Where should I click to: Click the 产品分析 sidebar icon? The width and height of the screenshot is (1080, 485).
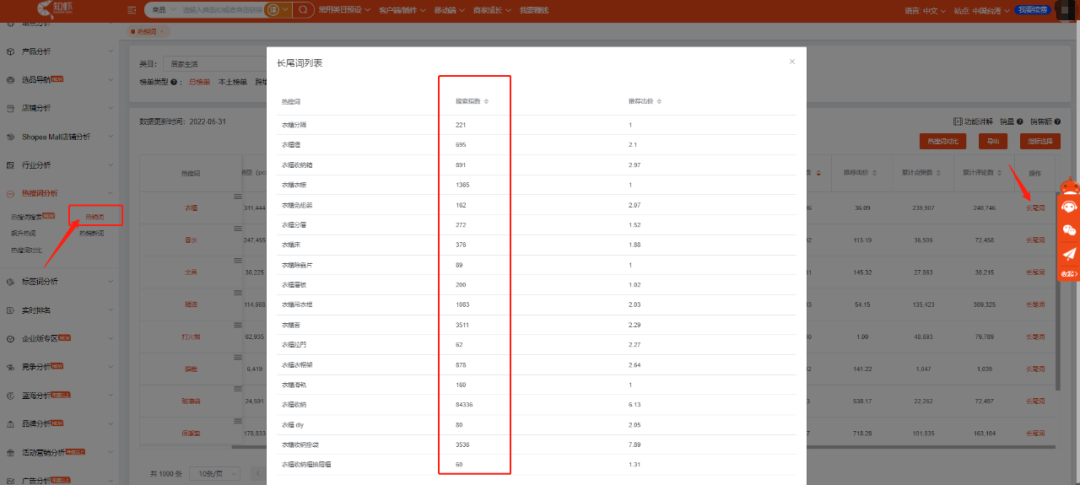coord(10,52)
